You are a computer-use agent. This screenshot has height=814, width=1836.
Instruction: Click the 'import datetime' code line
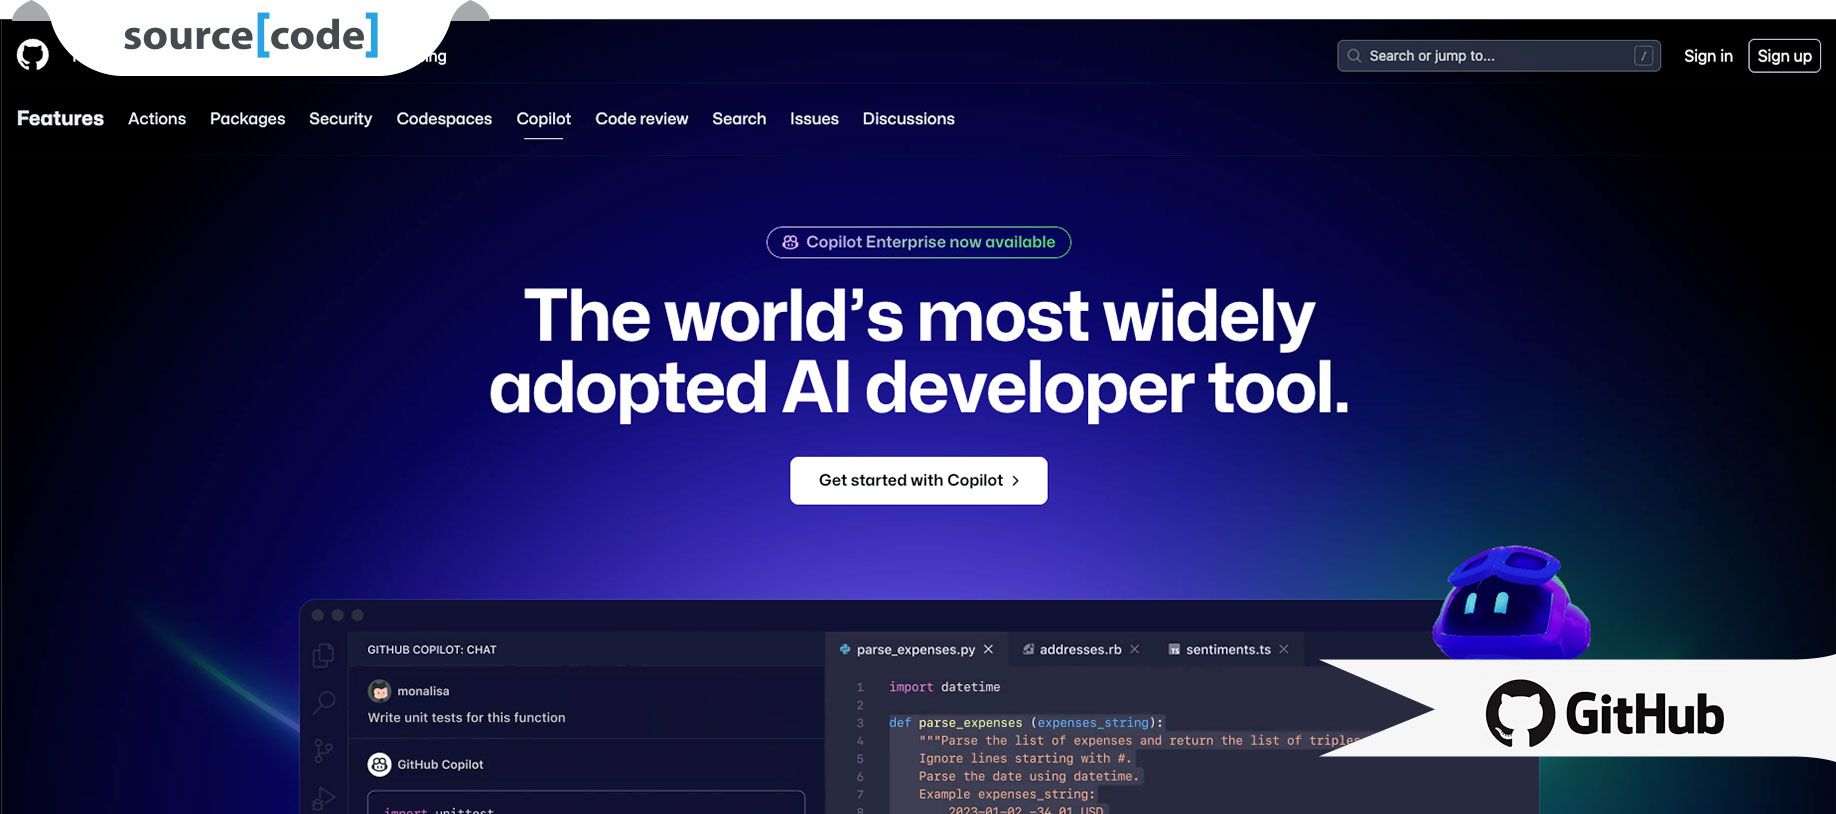pyautogui.click(x=944, y=687)
